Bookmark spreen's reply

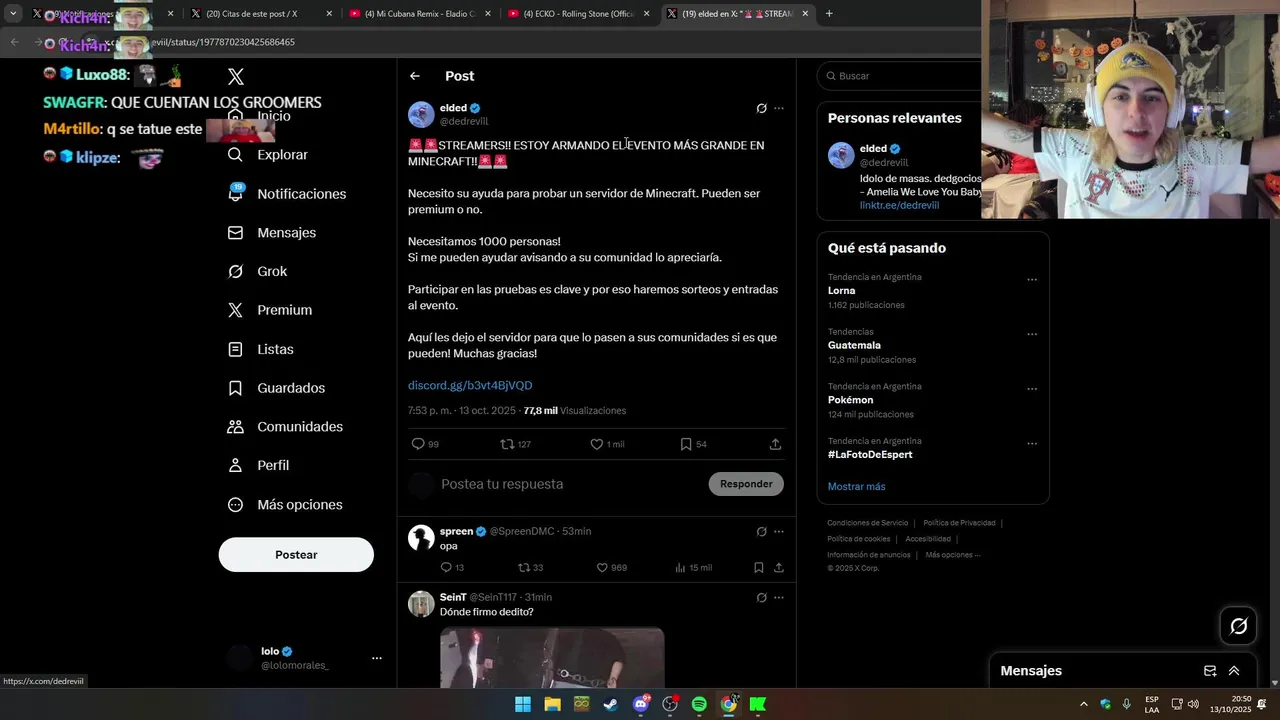coord(759,568)
